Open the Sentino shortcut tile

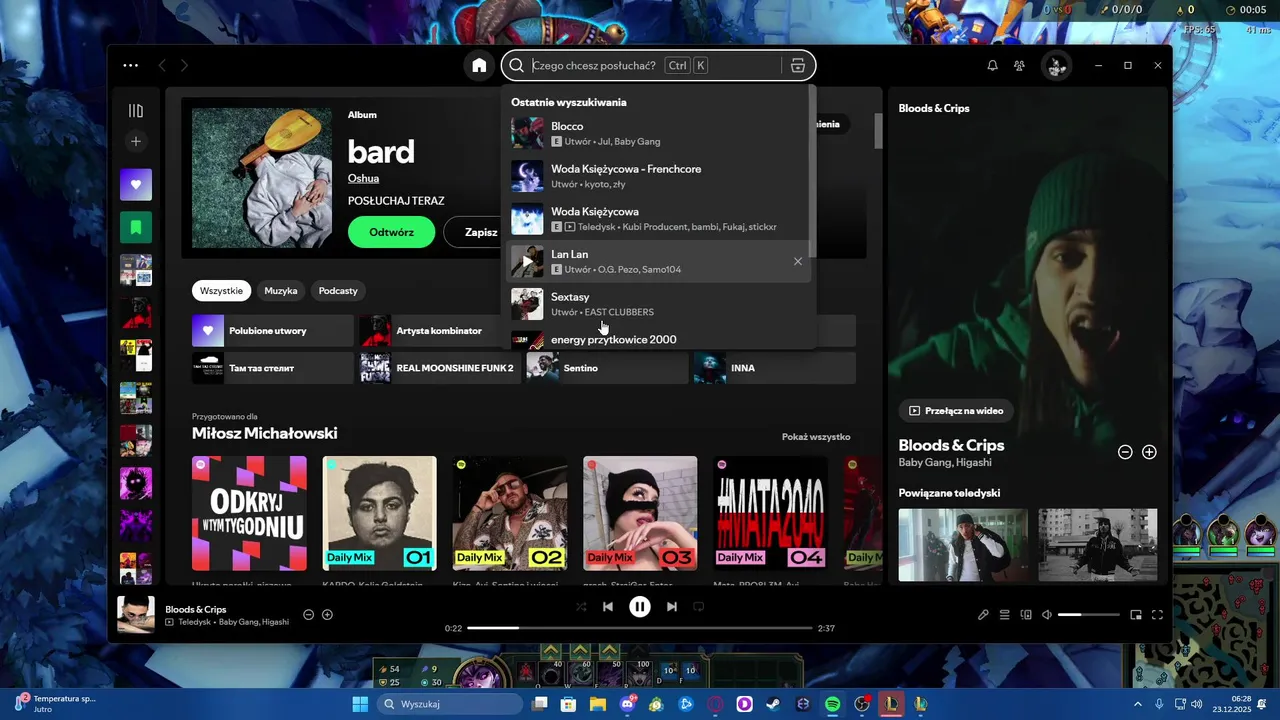607,368
